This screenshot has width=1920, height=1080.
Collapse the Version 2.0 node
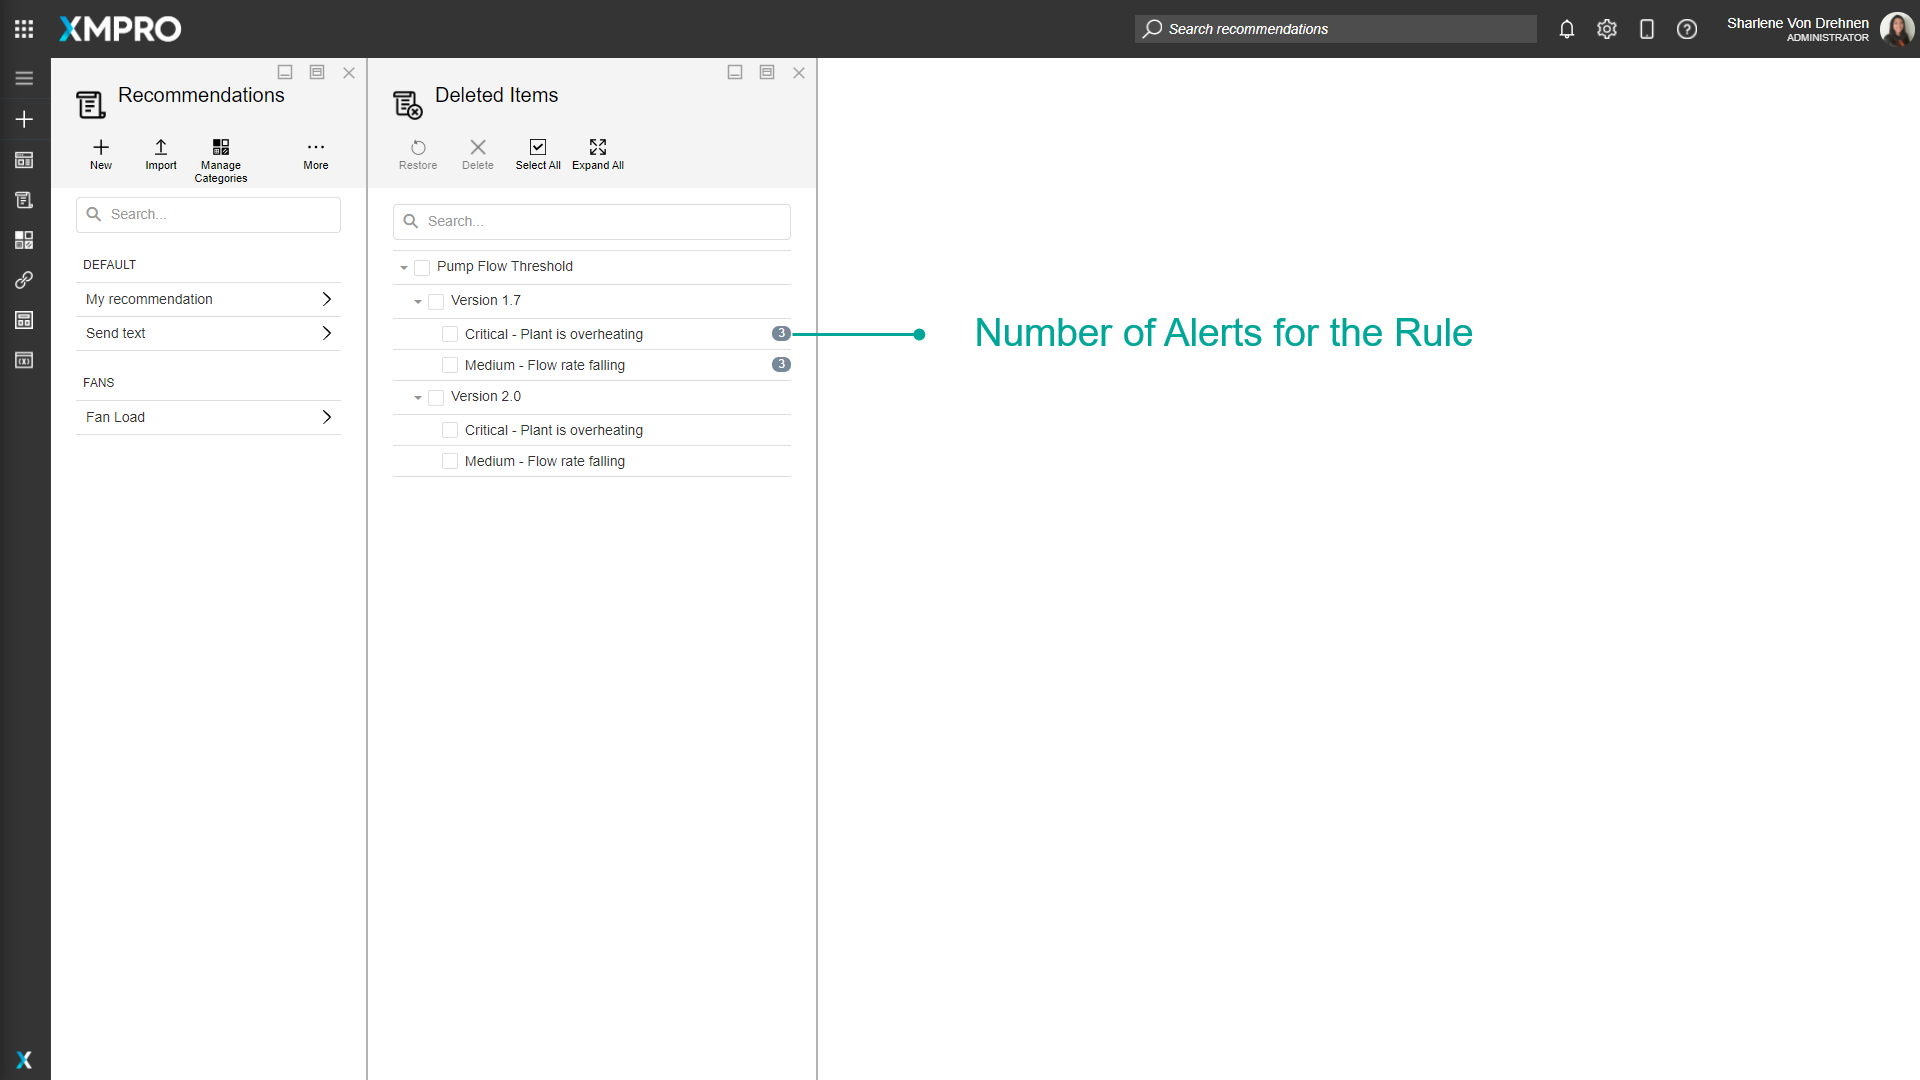point(418,398)
